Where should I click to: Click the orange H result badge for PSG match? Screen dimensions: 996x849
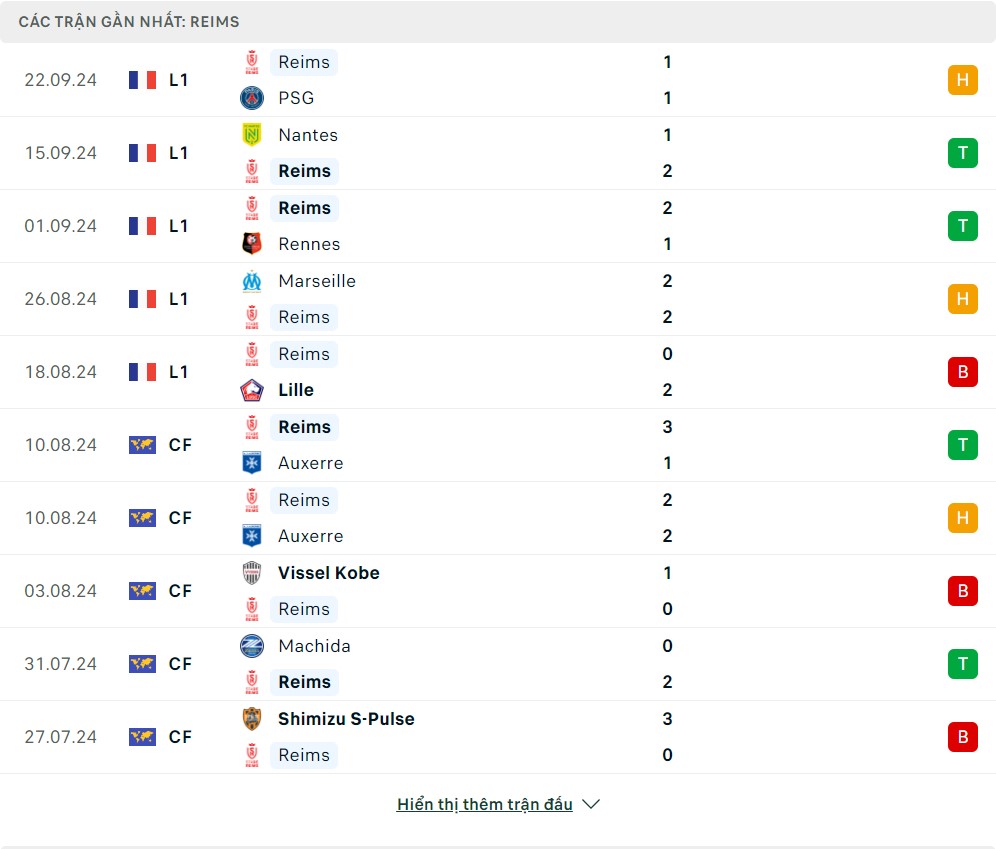(x=962, y=80)
